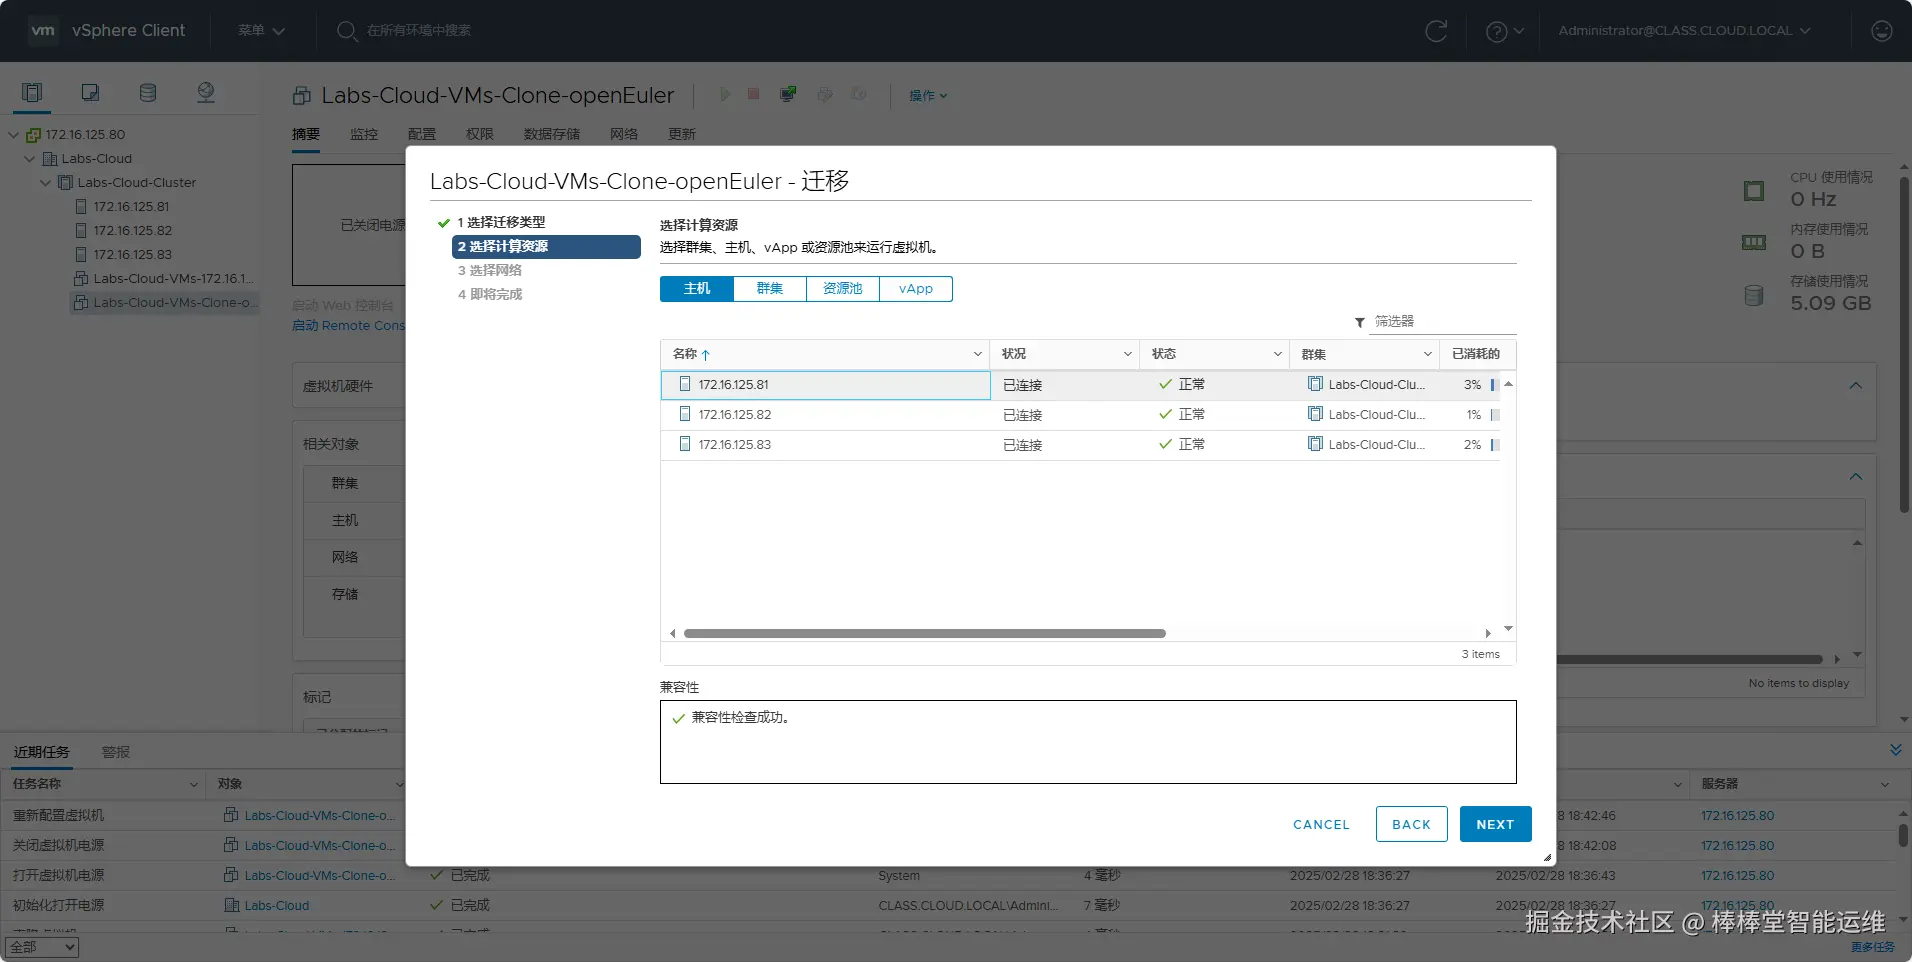Open the Networking inventory icon
This screenshot has height=962, width=1912.
click(206, 93)
